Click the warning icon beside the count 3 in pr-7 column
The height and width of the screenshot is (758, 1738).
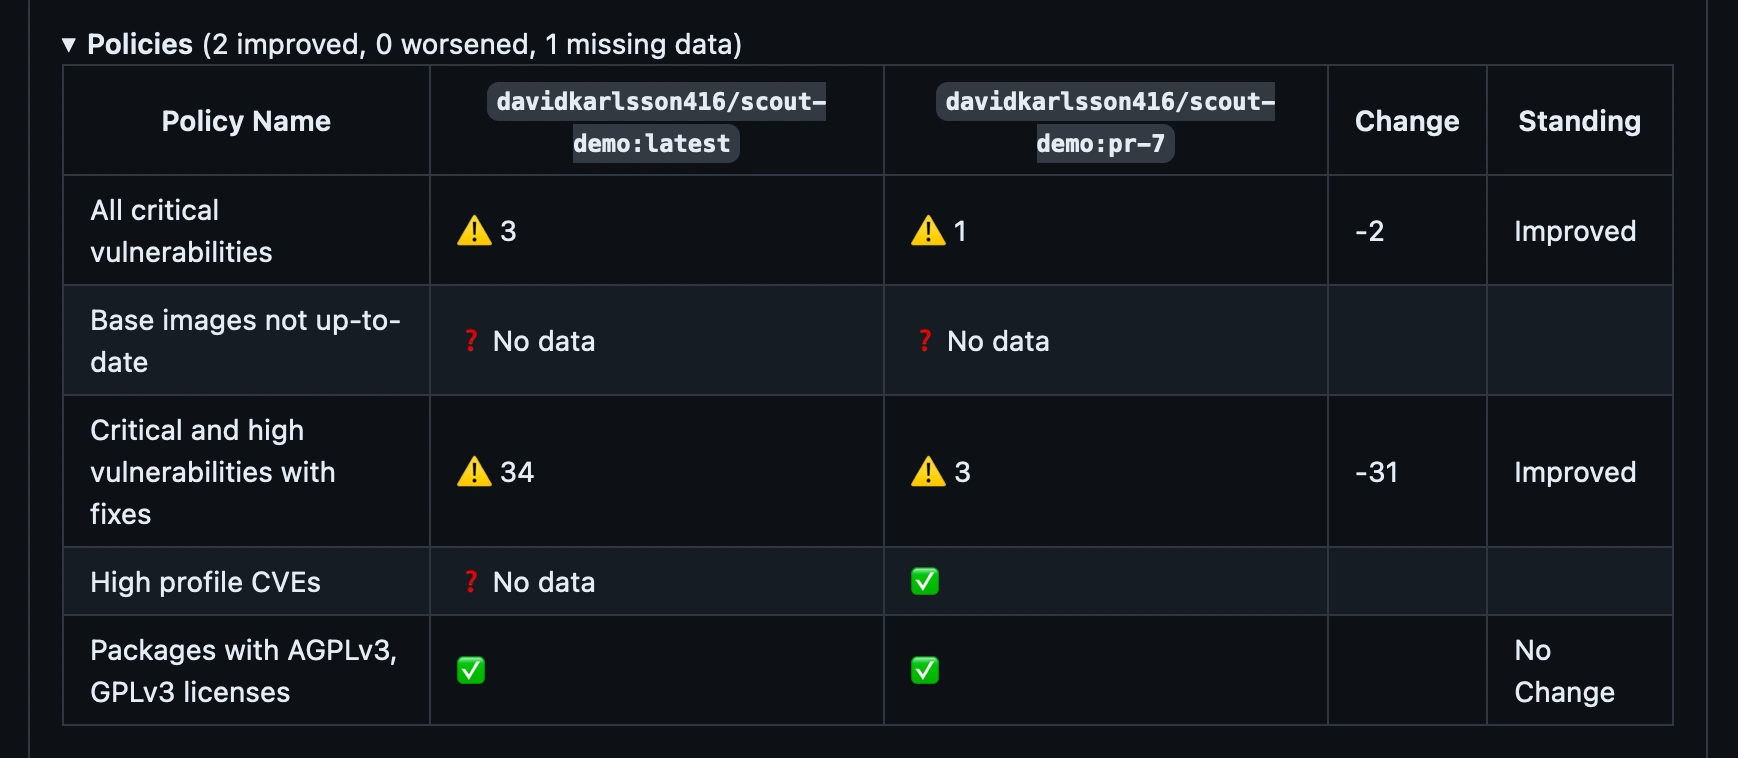pyautogui.click(x=929, y=472)
